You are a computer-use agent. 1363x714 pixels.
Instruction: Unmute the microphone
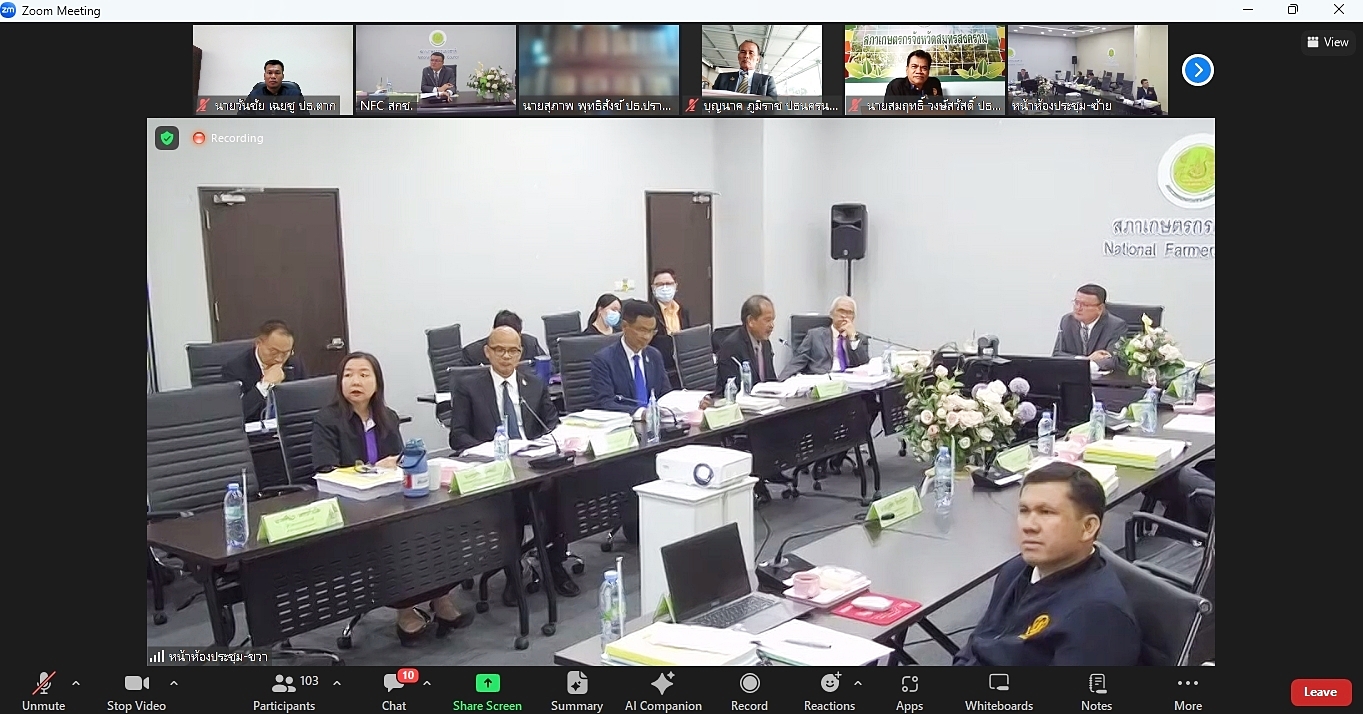pyautogui.click(x=43, y=691)
